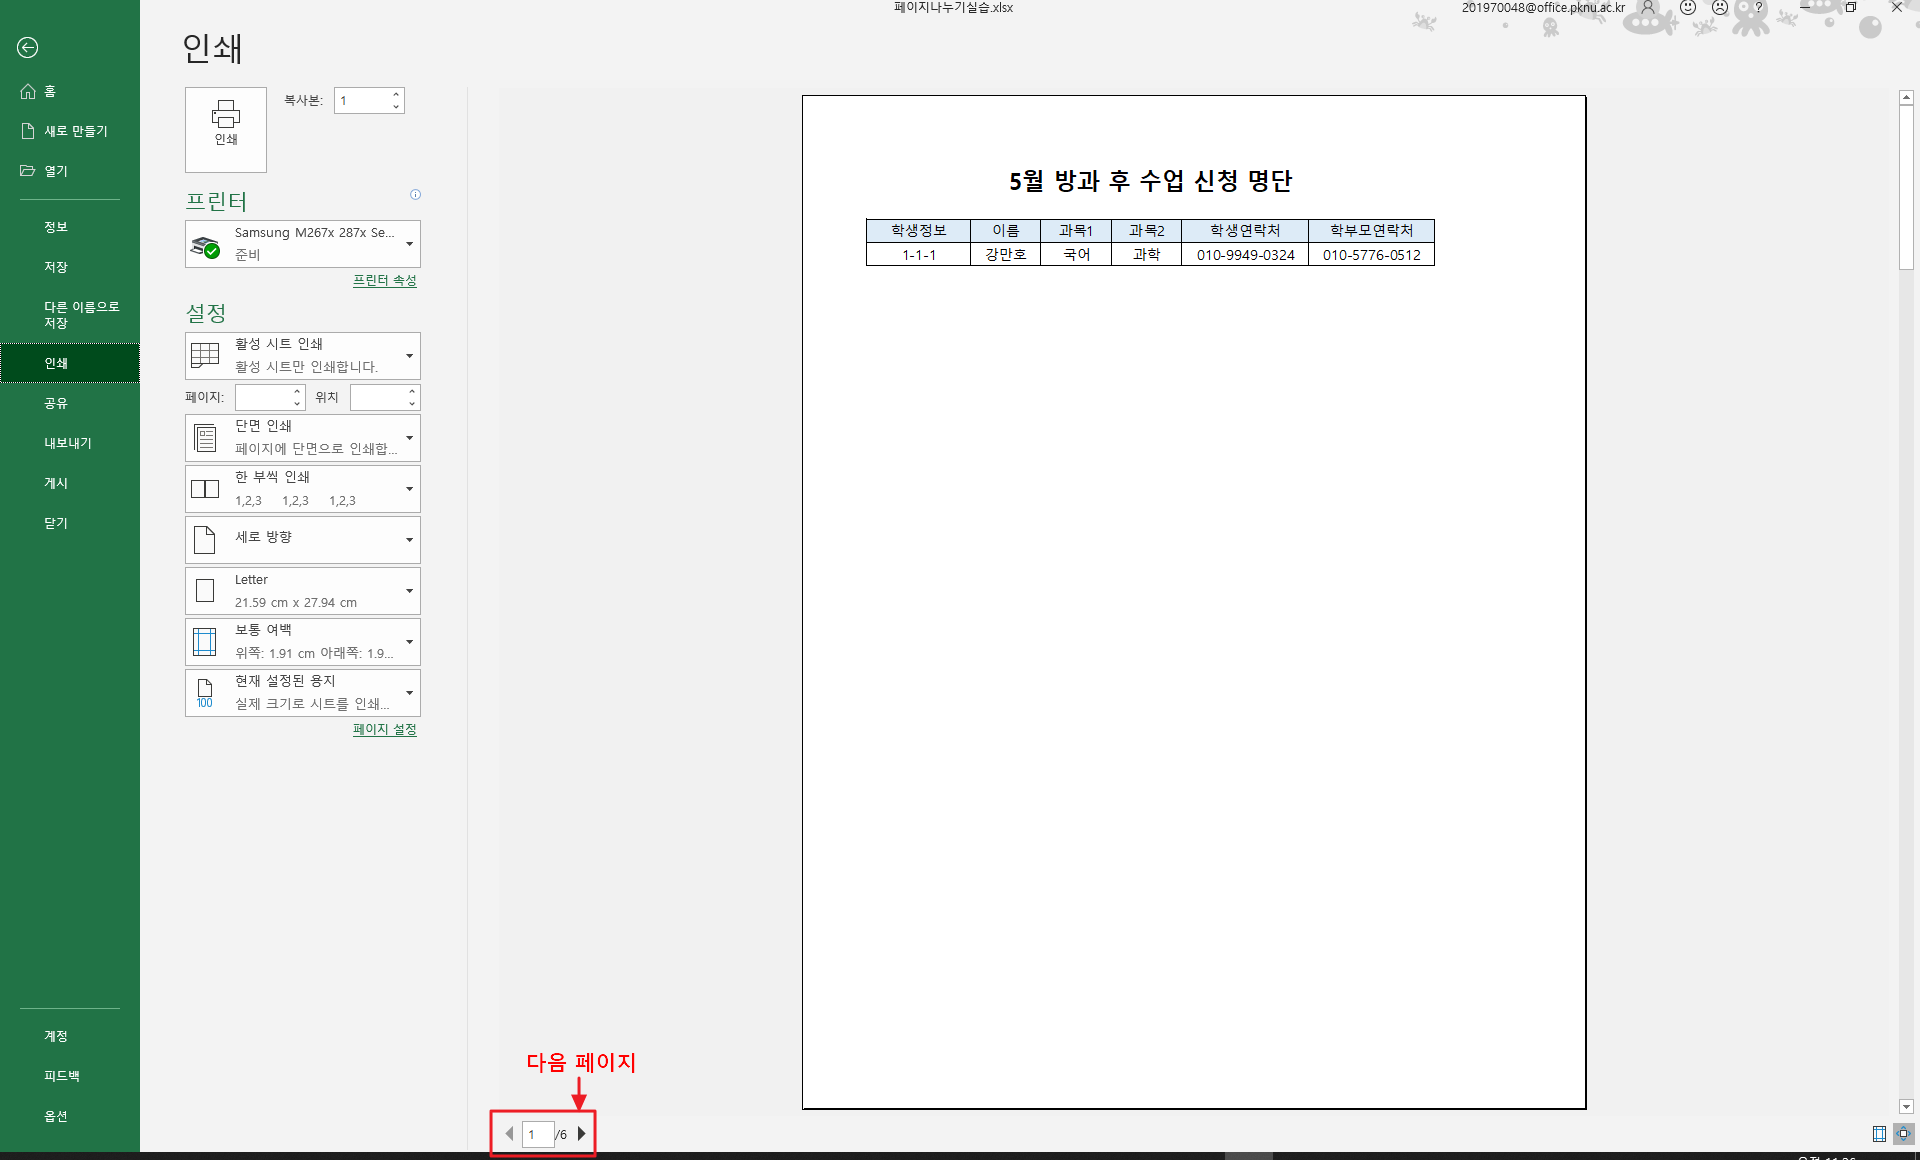The image size is (1920, 1160).
Task: Click the back arrow to exit backstage
Action: point(28,47)
